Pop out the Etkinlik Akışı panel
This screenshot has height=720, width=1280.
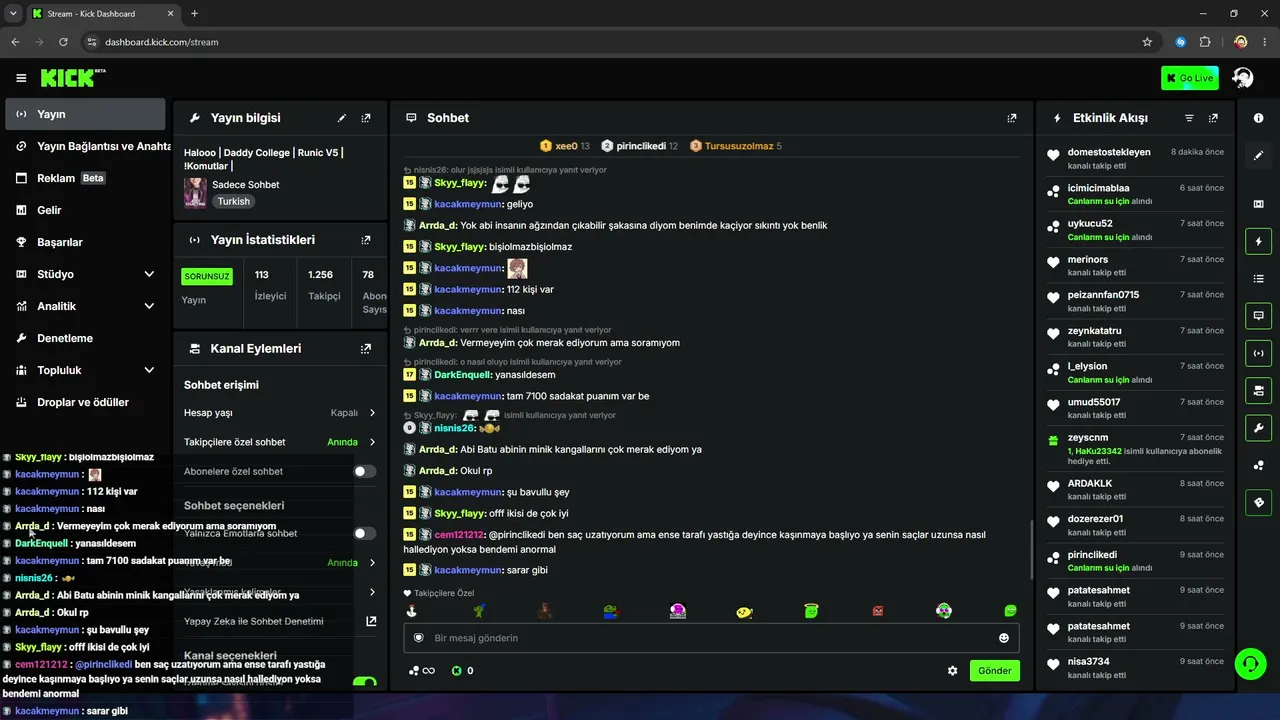point(1213,118)
